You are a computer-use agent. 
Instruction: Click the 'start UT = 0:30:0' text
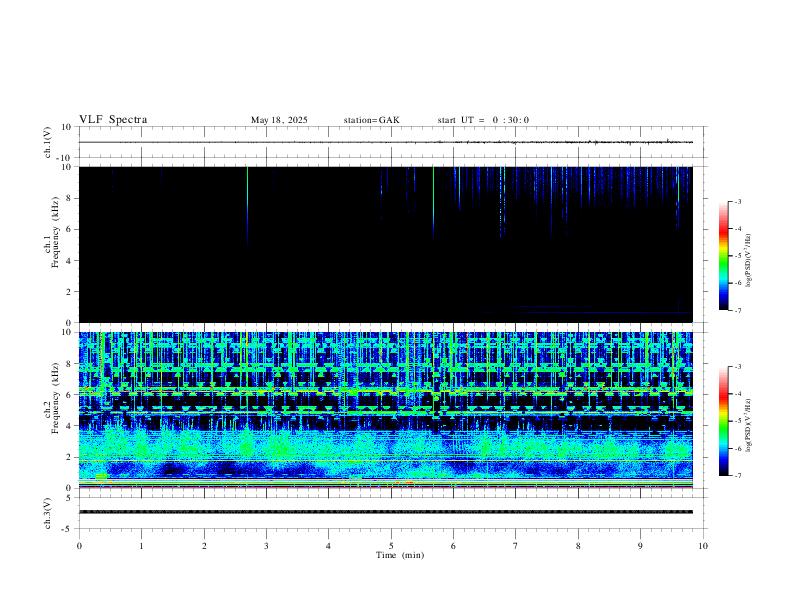click(483, 120)
